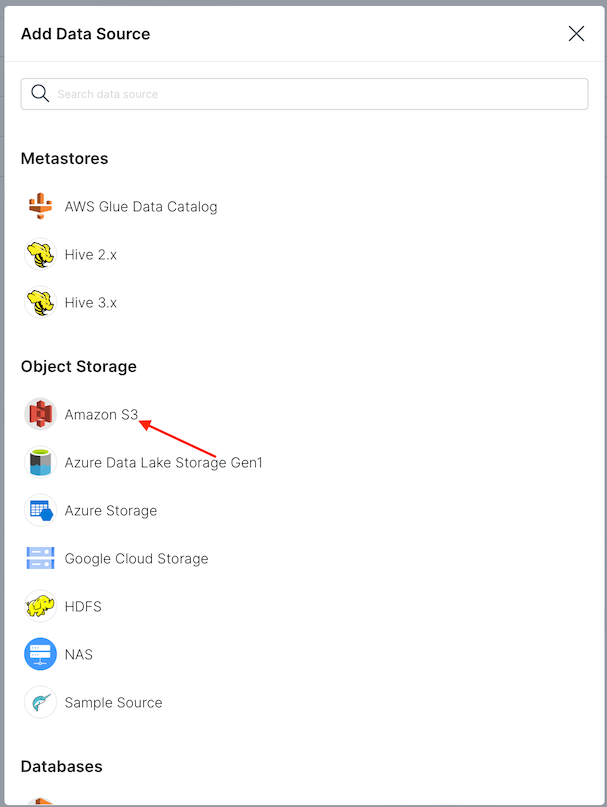Choose the Google Cloud Storage label
This screenshot has width=607, height=807.
(x=136, y=559)
